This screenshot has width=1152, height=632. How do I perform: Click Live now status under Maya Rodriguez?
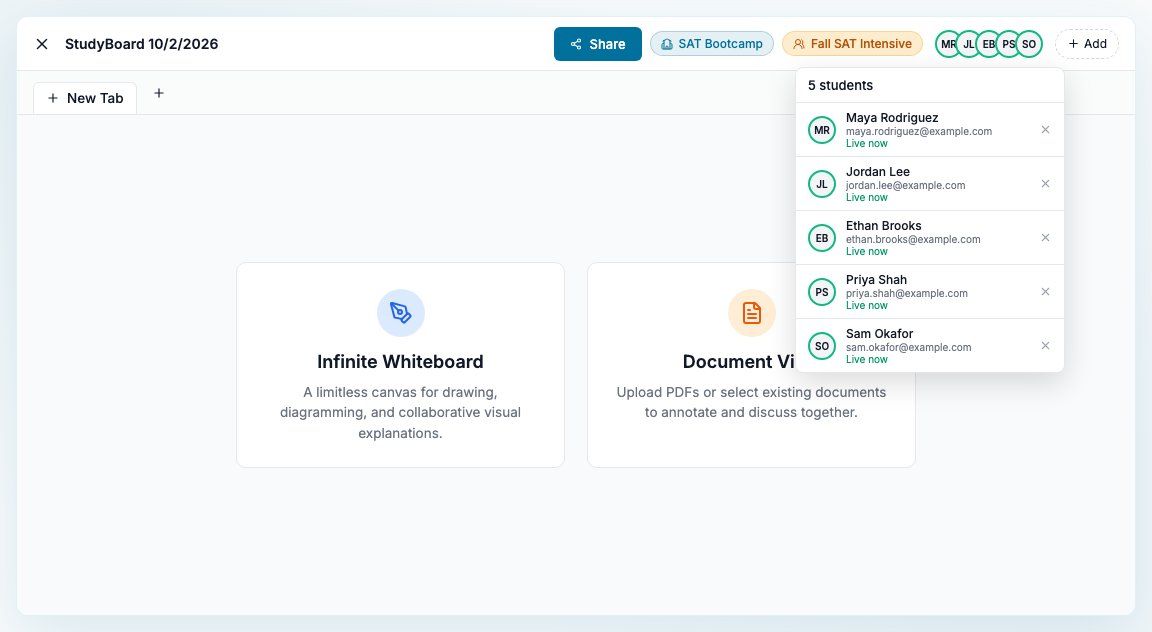point(867,143)
